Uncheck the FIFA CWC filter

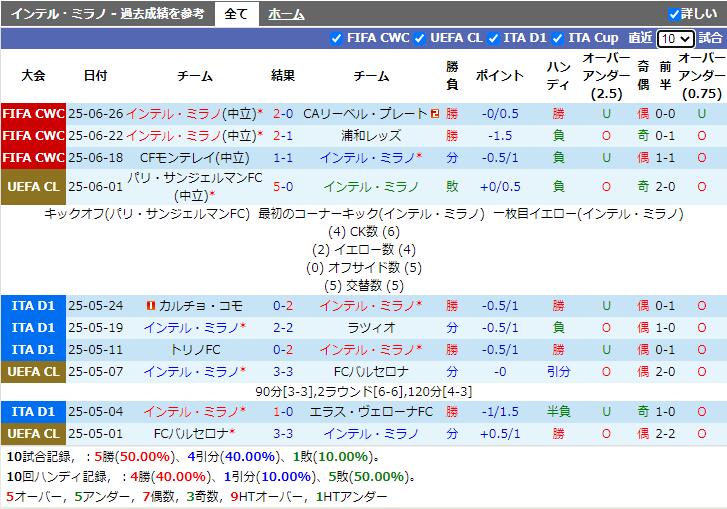coord(337,38)
